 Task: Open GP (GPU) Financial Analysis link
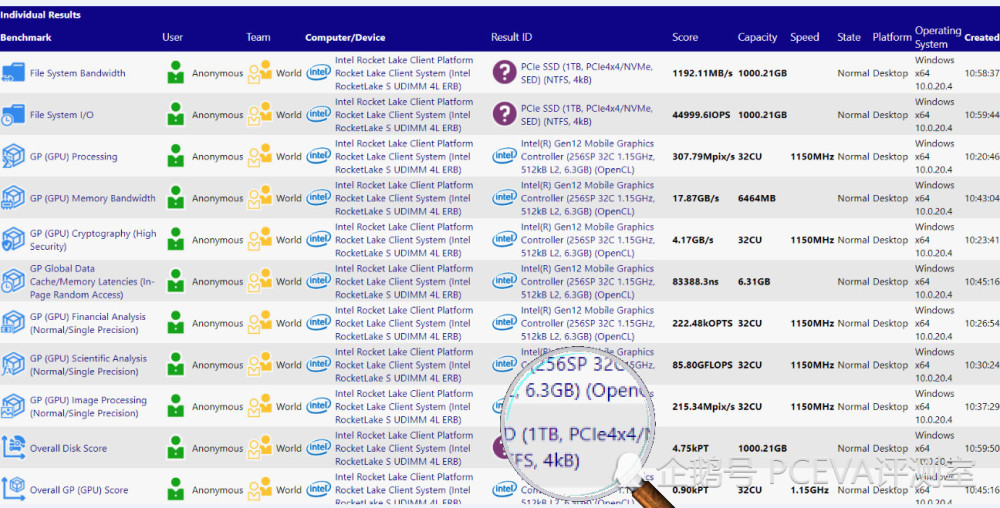click(88, 323)
